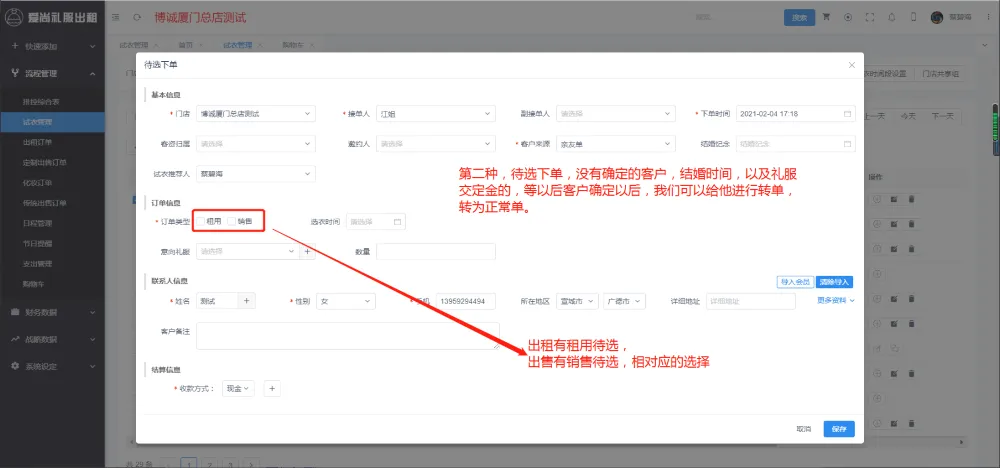This screenshot has height=468, width=1000.
Task: Click the plus icon next to 意向礼服
Action: (308, 252)
